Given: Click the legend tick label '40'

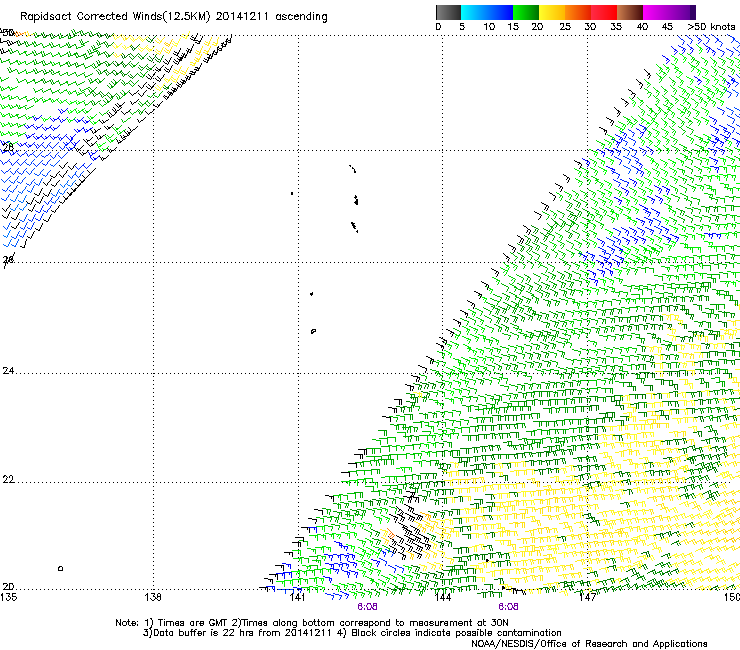Looking at the screenshot, I should pos(642,27).
